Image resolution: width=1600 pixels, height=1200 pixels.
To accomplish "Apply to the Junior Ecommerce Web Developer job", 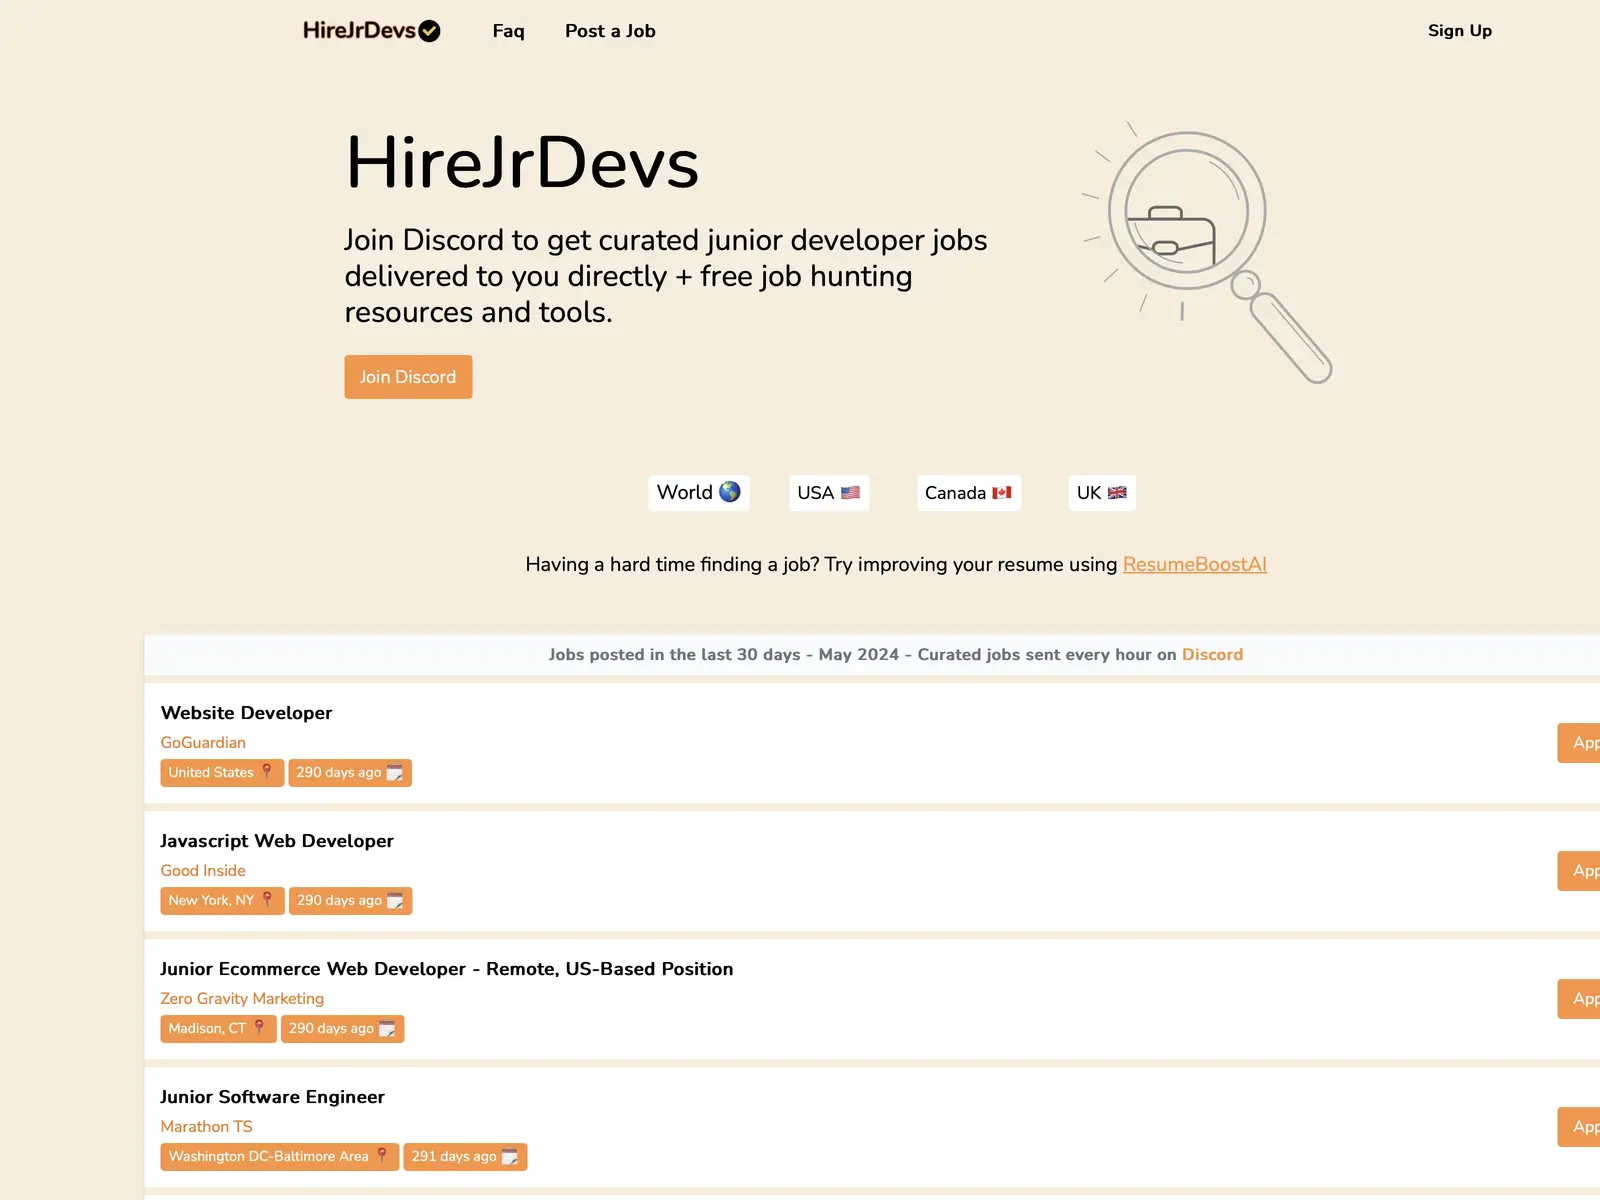I will pos(1580,999).
